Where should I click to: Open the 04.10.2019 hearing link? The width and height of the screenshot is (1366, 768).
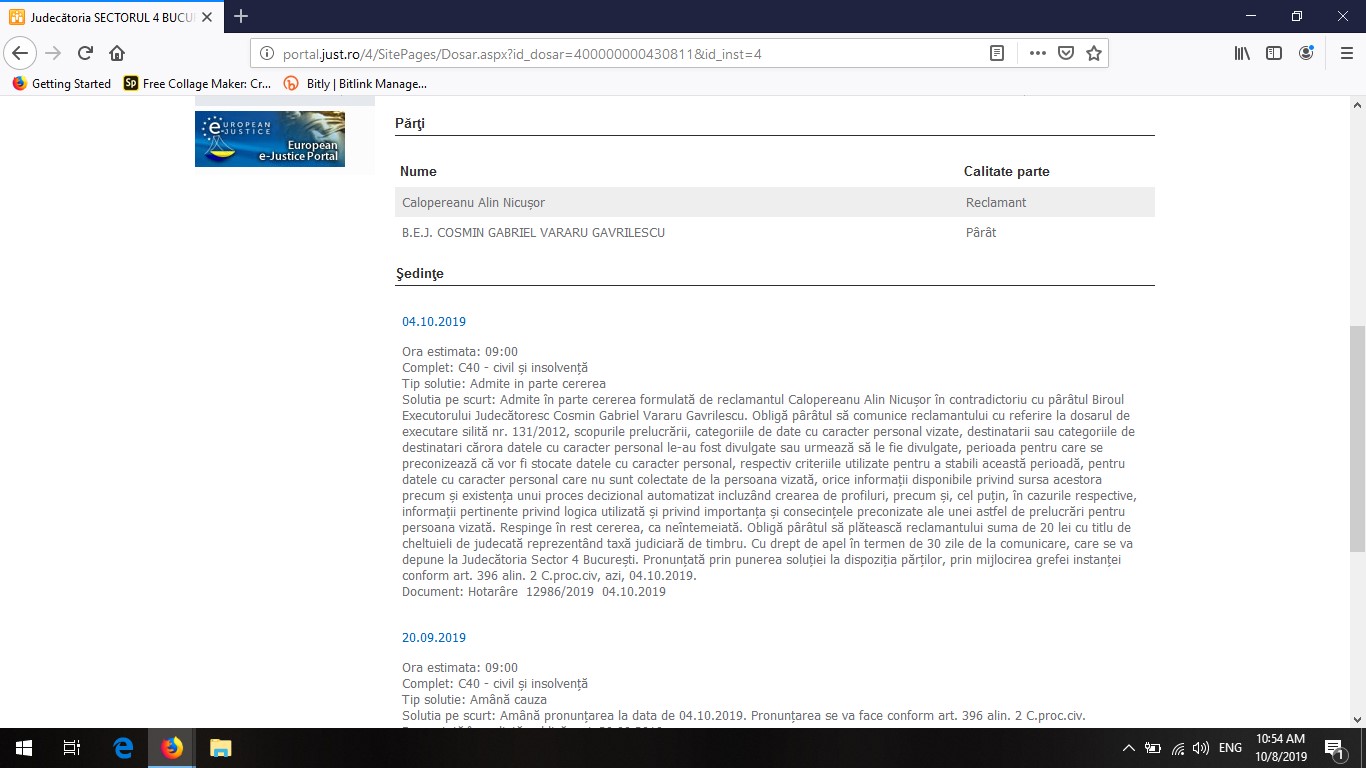pos(434,322)
